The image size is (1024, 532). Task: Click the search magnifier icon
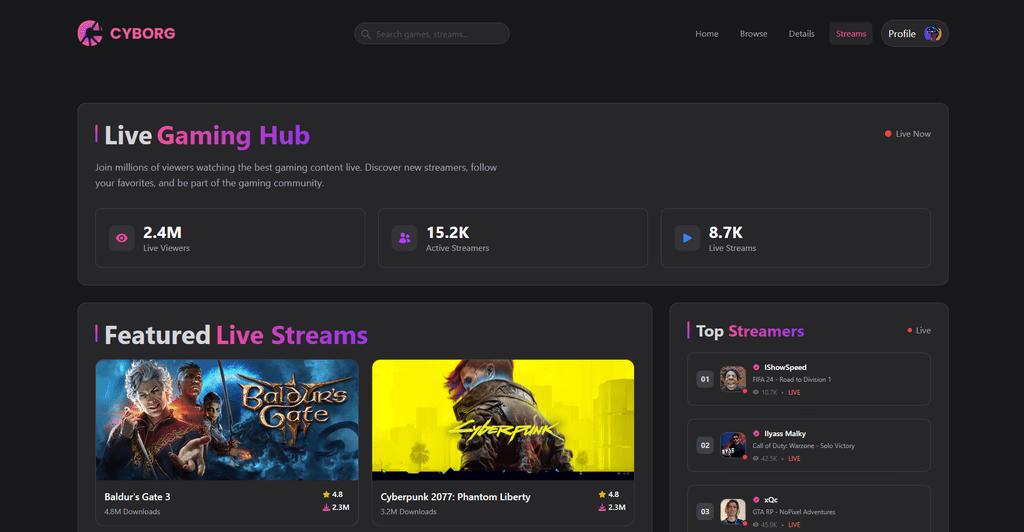366,34
